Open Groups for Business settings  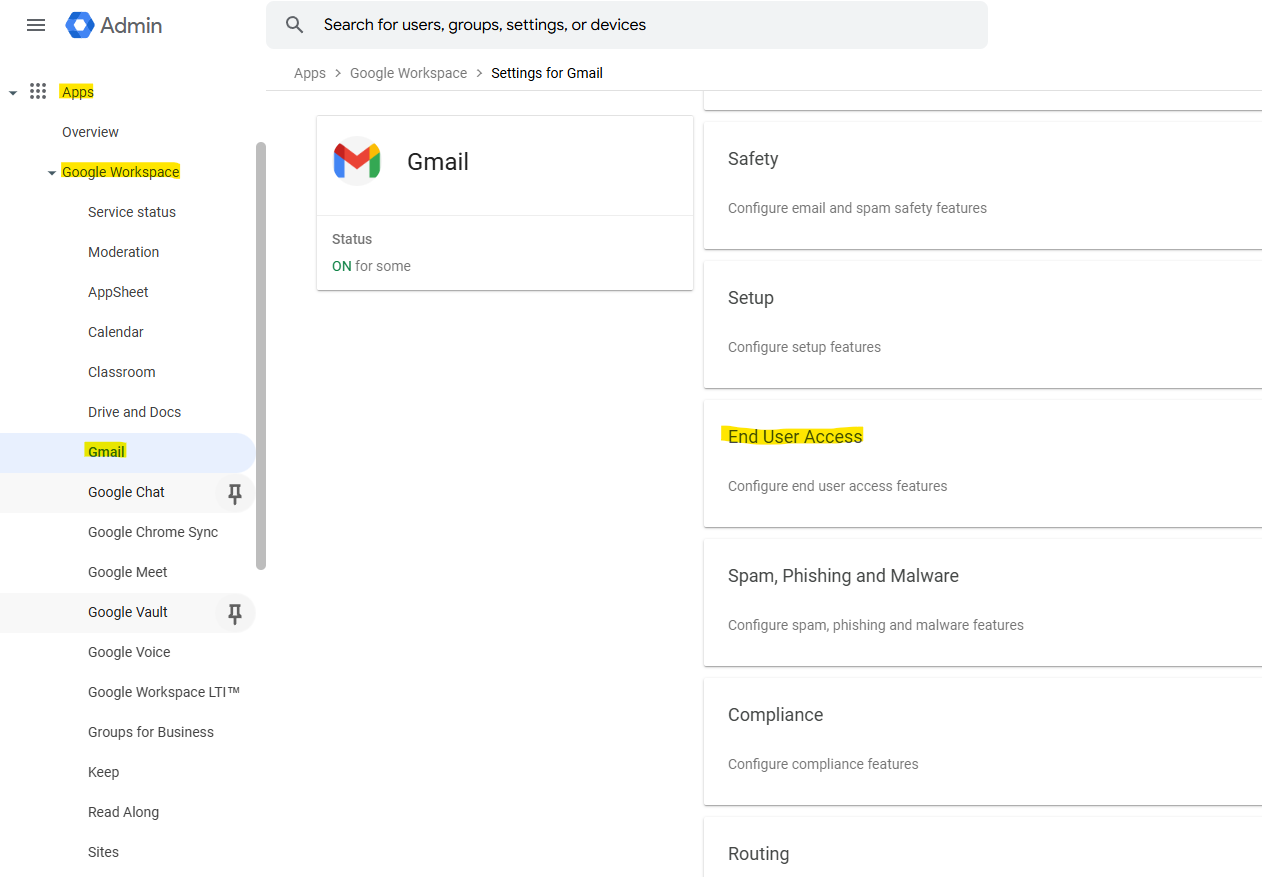(x=151, y=732)
